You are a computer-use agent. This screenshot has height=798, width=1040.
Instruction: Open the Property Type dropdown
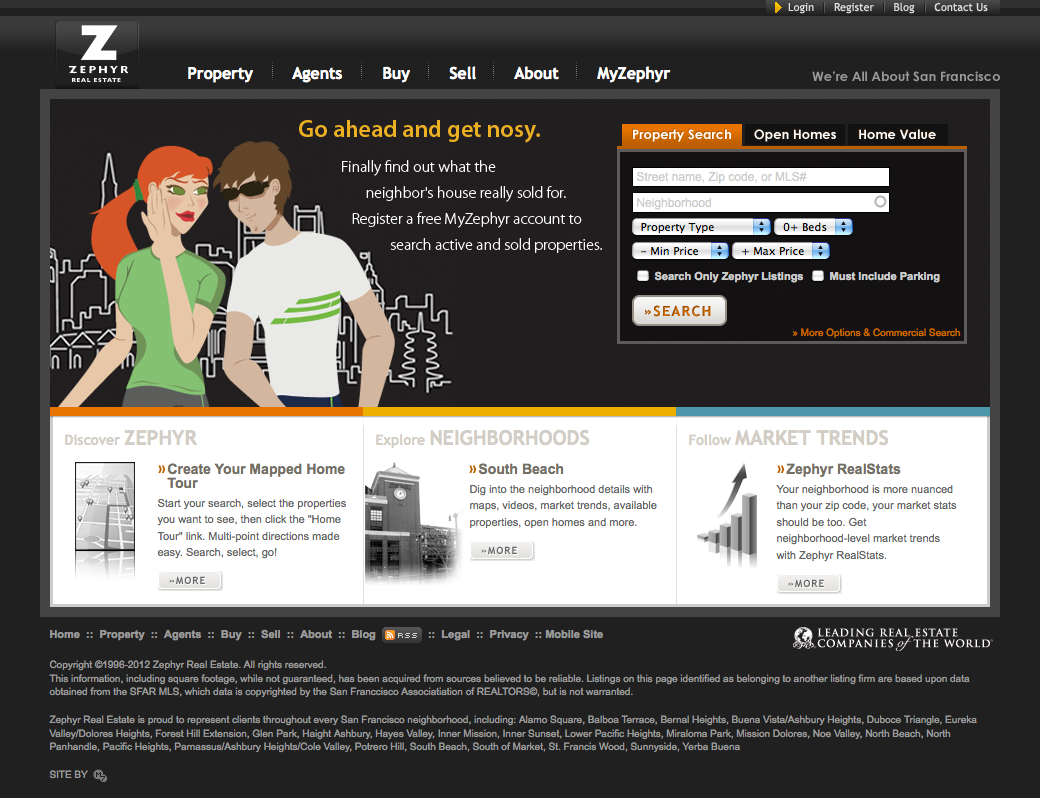(701, 227)
